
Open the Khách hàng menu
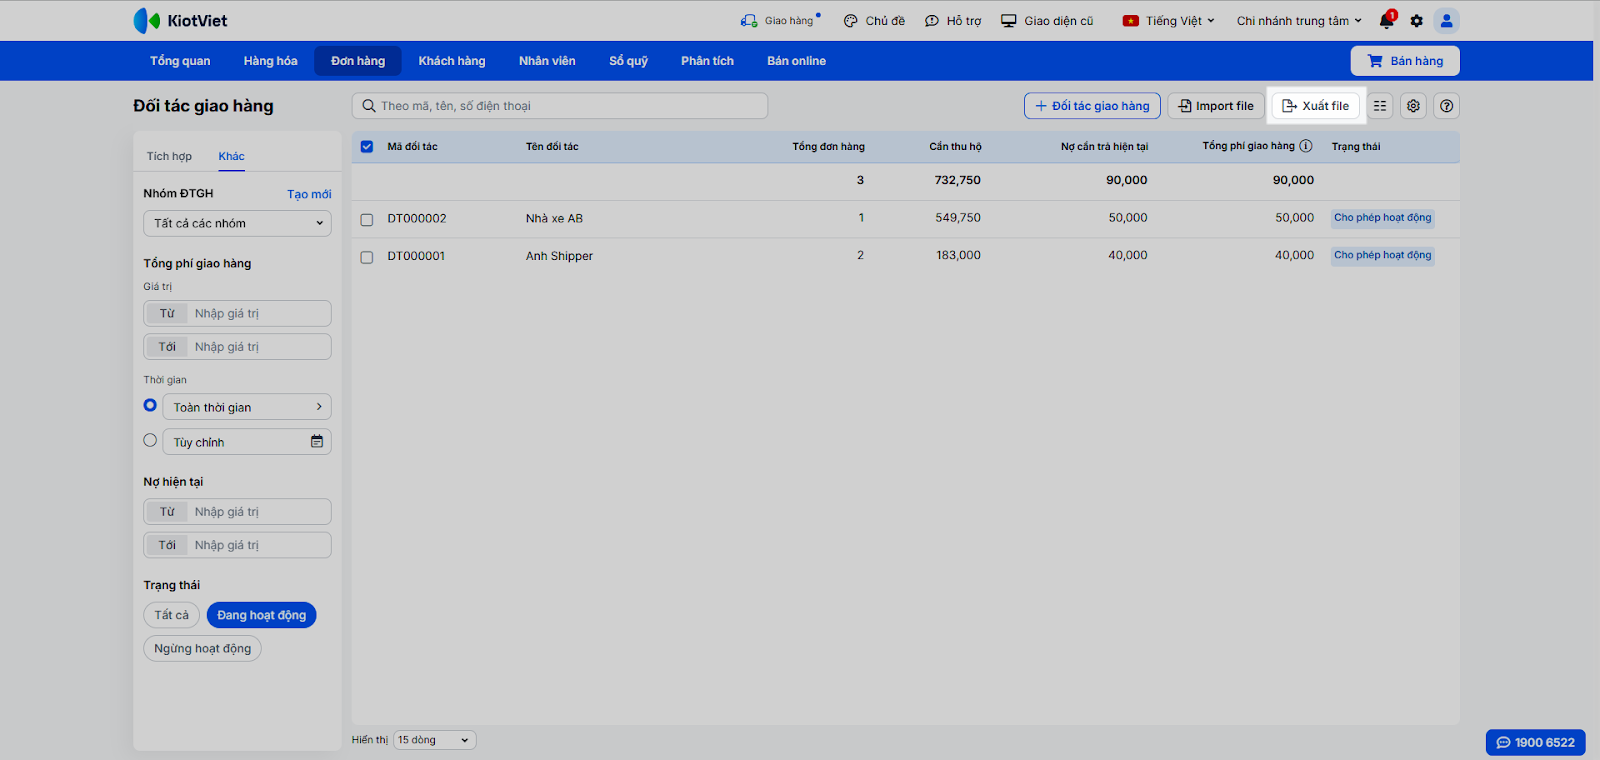(452, 61)
